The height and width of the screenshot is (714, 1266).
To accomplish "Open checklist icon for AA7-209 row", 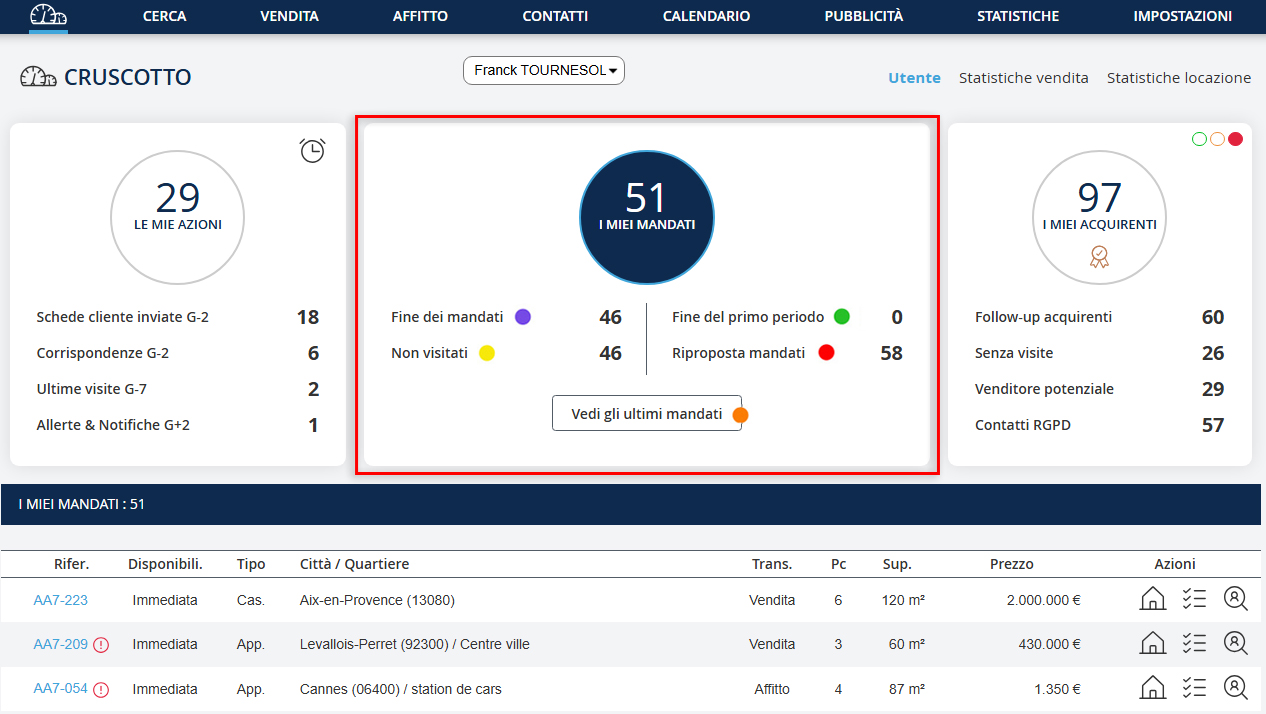I will [x=1194, y=644].
